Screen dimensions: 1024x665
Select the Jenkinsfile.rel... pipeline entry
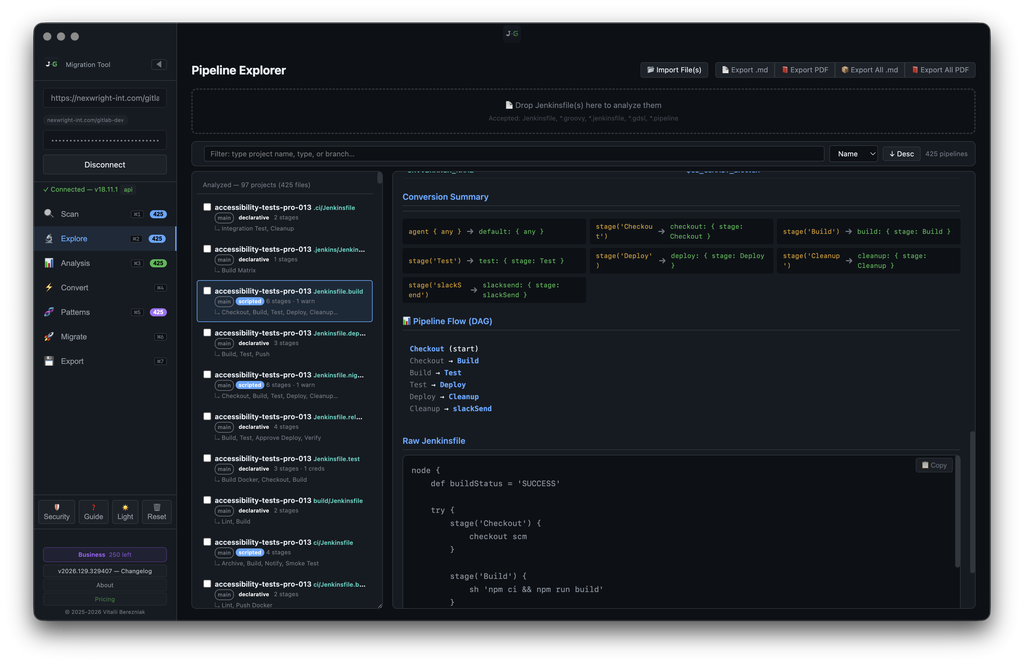(285, 427)
